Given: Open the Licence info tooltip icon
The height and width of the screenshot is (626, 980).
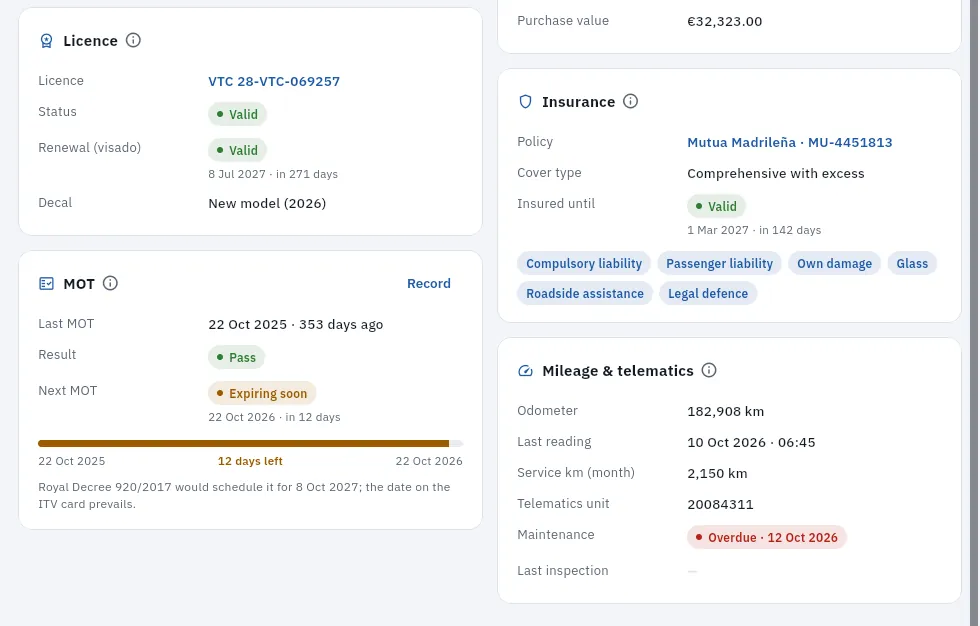Looking at the screenshot, I should click(133, 41).
